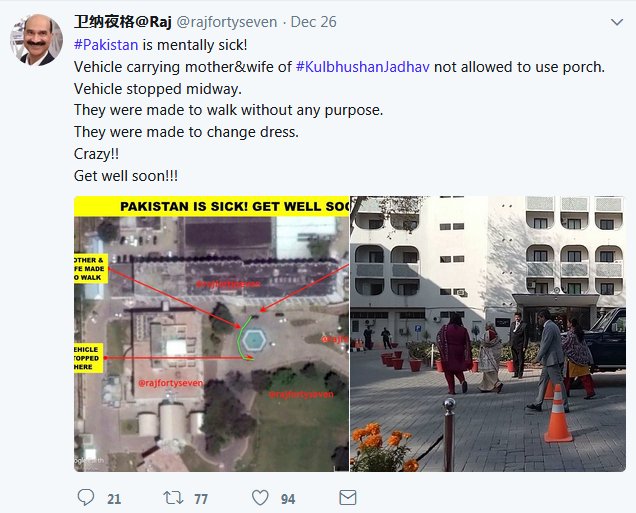636x513 pixels.
Task: Open the satellite map image attachment
Action: pos(211,334)
